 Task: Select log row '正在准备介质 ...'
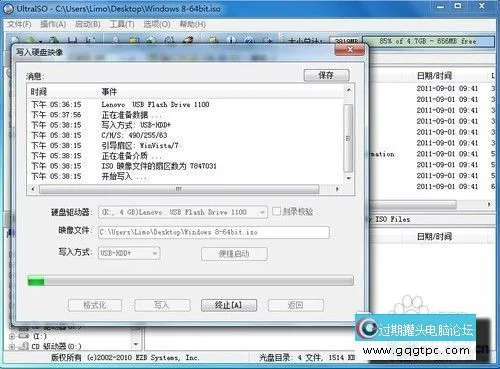pyautogui.click(x=185, y=156)
